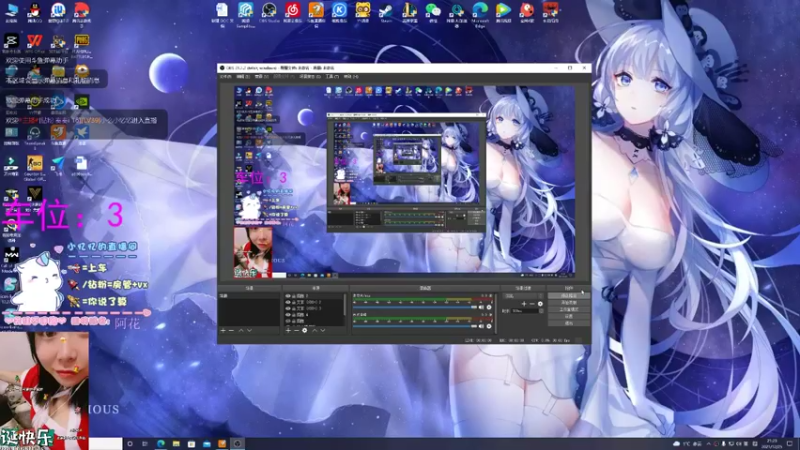Add a transition with the plus icon

(524, 304)
